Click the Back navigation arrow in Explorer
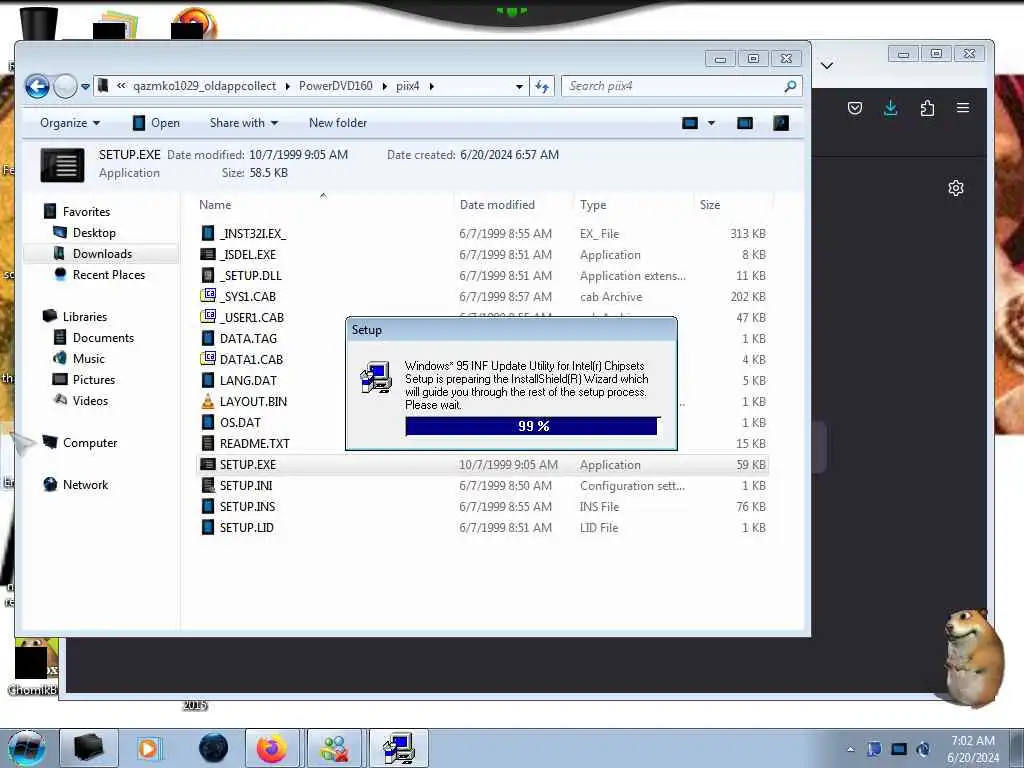 tap(37, 86)
